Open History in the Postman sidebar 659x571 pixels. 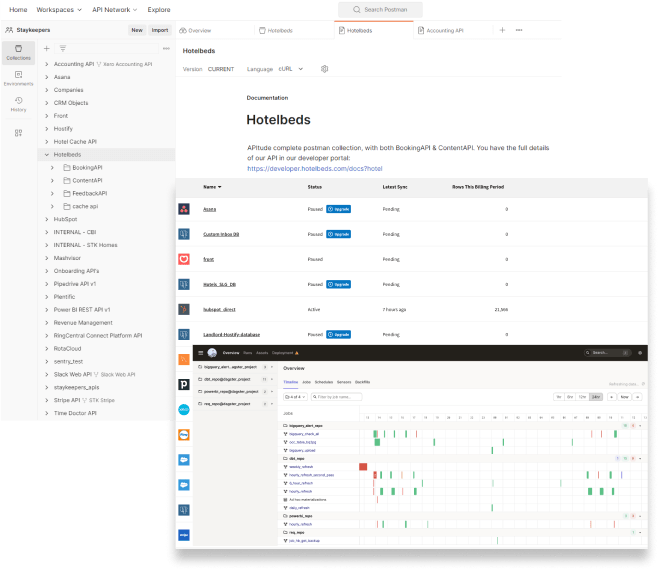tap(18, 104)
